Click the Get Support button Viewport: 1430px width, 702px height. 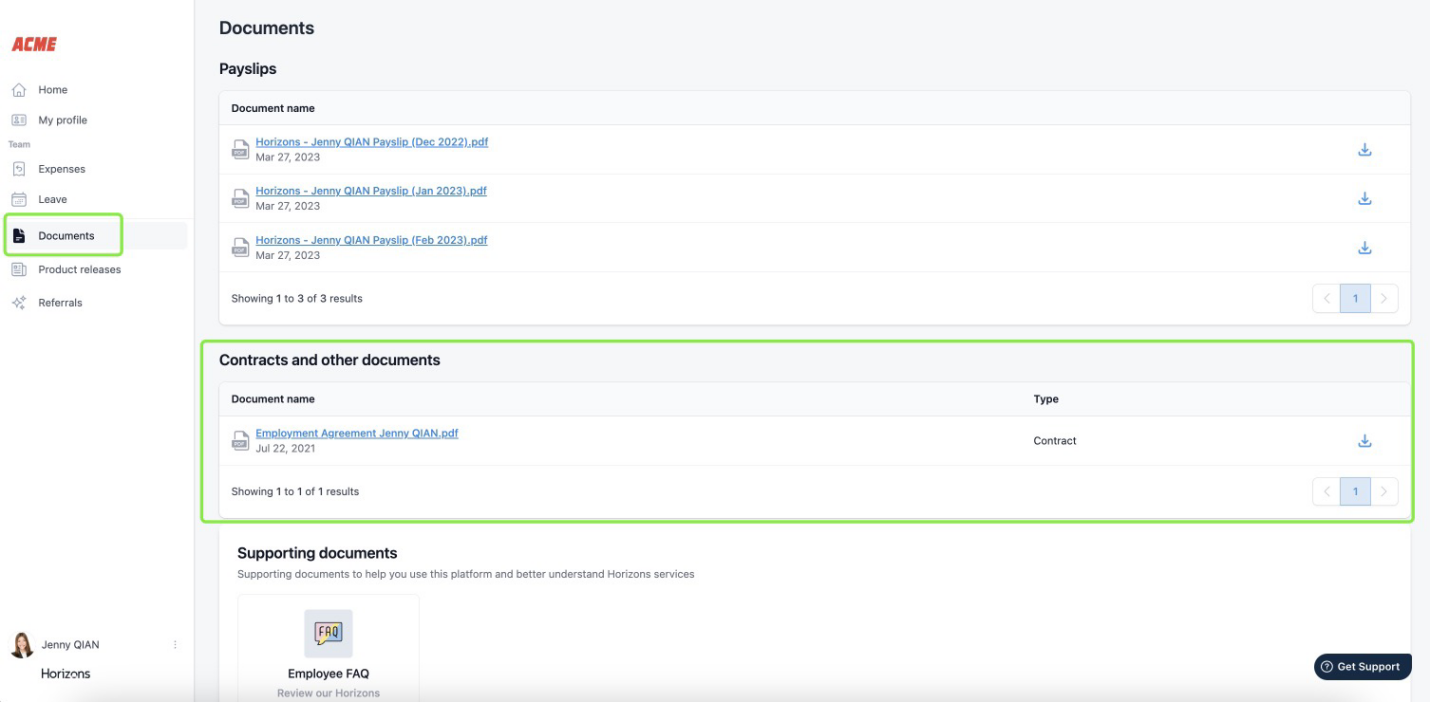pyautogui.click(x=1362, y=667)
